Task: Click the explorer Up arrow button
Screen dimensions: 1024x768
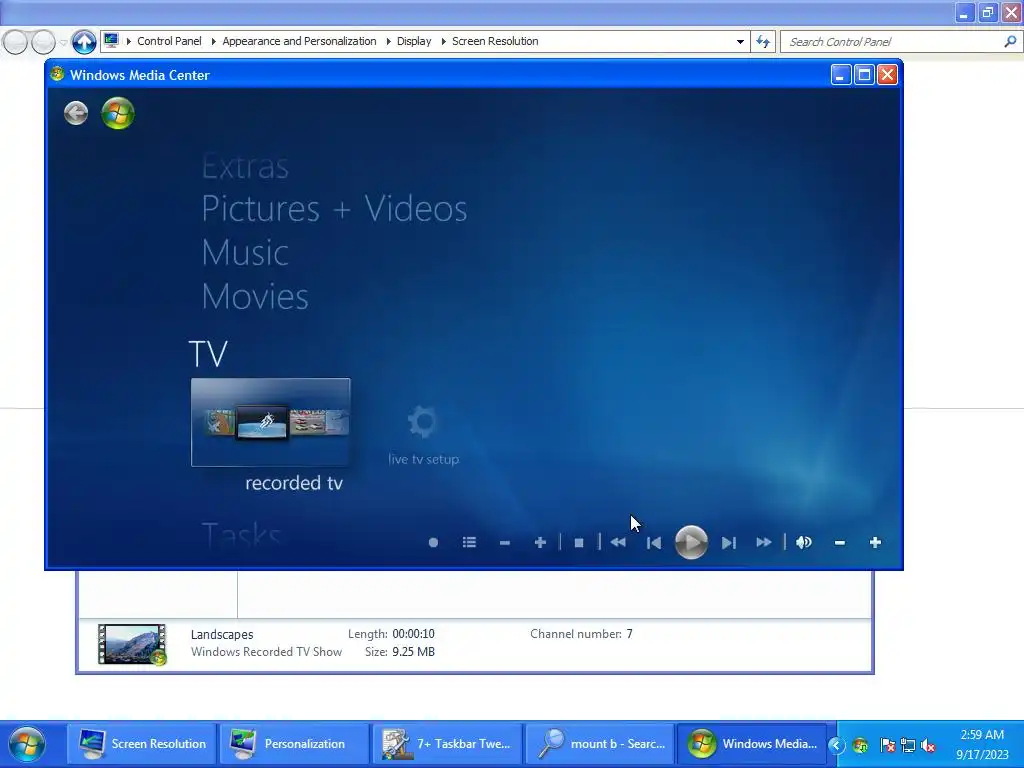Action: pos(84,42)
